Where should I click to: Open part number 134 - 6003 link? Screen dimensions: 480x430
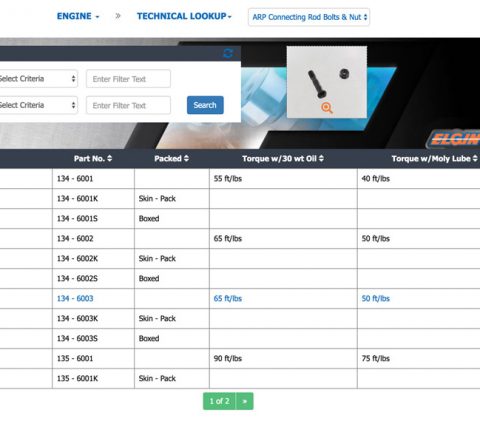point(75,299)
